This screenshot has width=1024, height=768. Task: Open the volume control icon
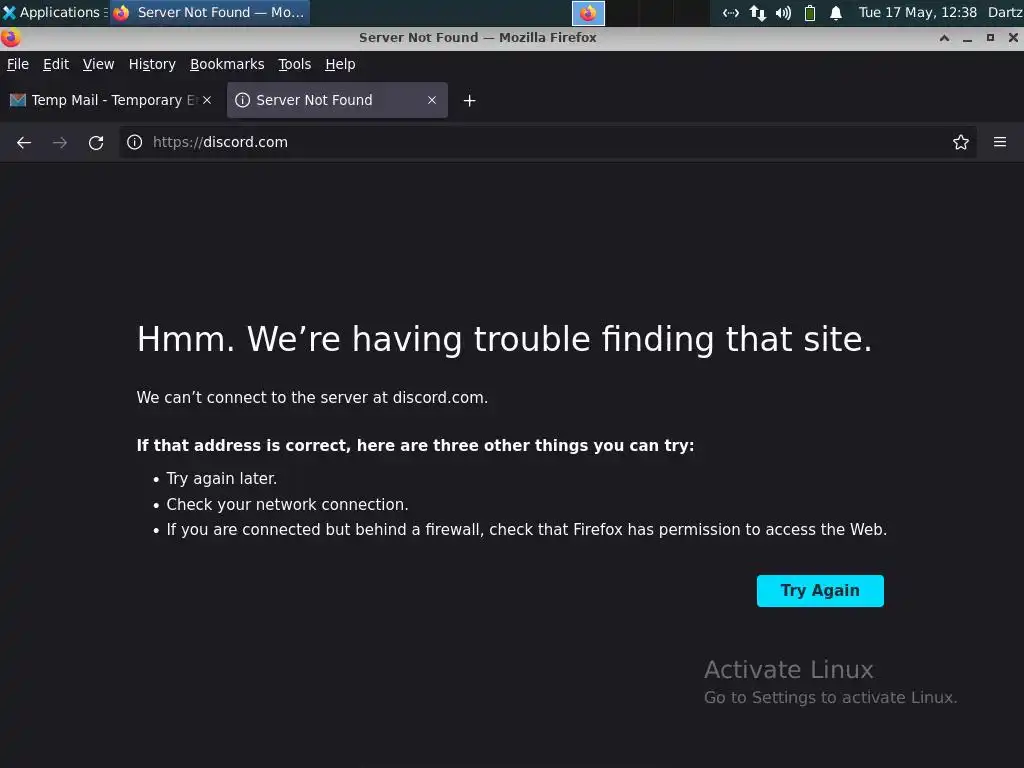click(x=784, y=12)
